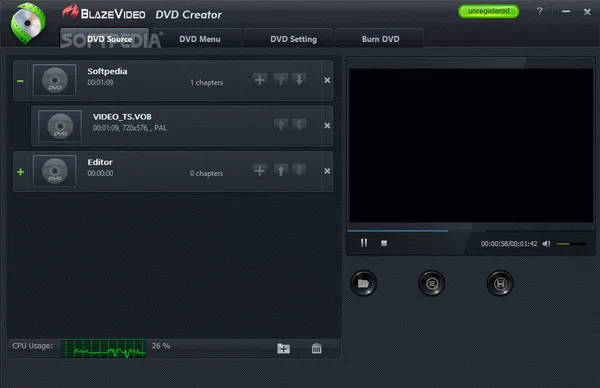The width and height of the screenshot is (600, 388).
Task: Open help with the question mark icon
Action: click(540, 11)
